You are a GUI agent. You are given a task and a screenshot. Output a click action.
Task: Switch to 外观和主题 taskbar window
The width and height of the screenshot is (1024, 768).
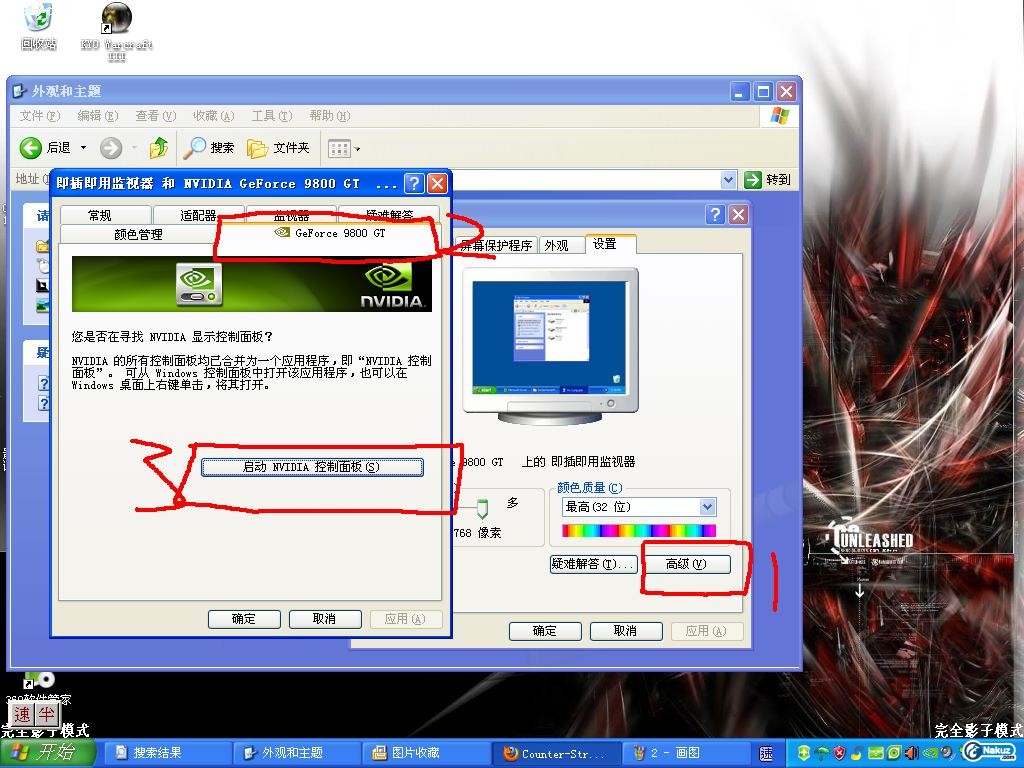pos(296,753)
